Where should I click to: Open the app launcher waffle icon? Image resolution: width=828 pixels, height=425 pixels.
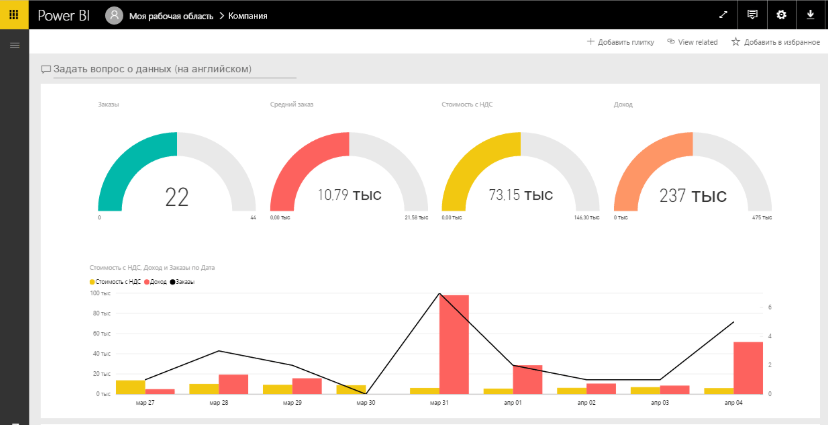[14, 15]
